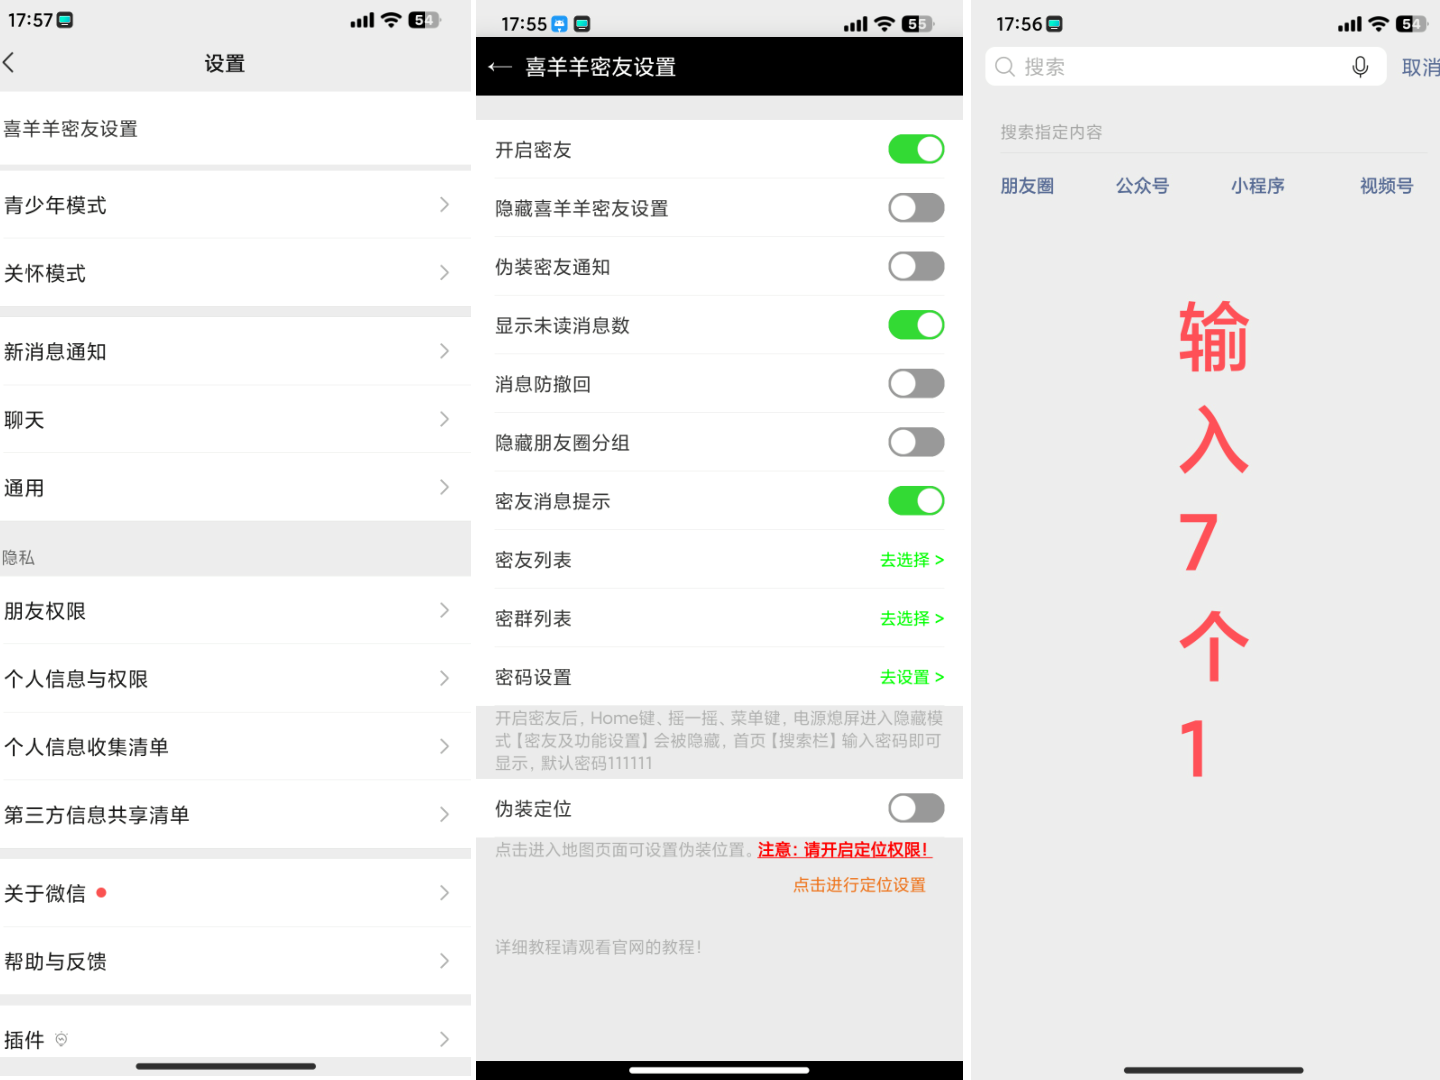Screen dimensions: 1440x1080
Task: Open 个人信息收集清单 via its chevron
Action: [x=445, y=746]
